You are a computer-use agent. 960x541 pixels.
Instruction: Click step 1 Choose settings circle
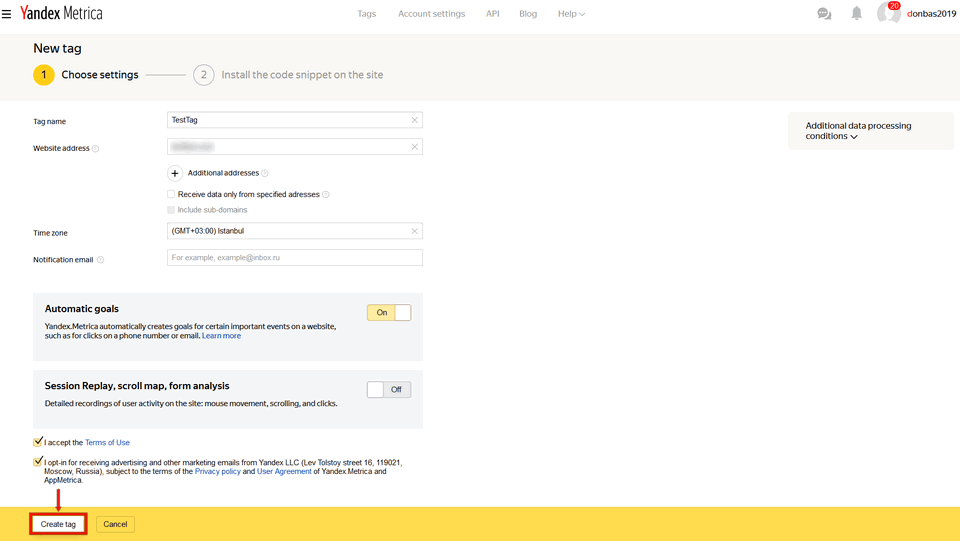(43, 75)
